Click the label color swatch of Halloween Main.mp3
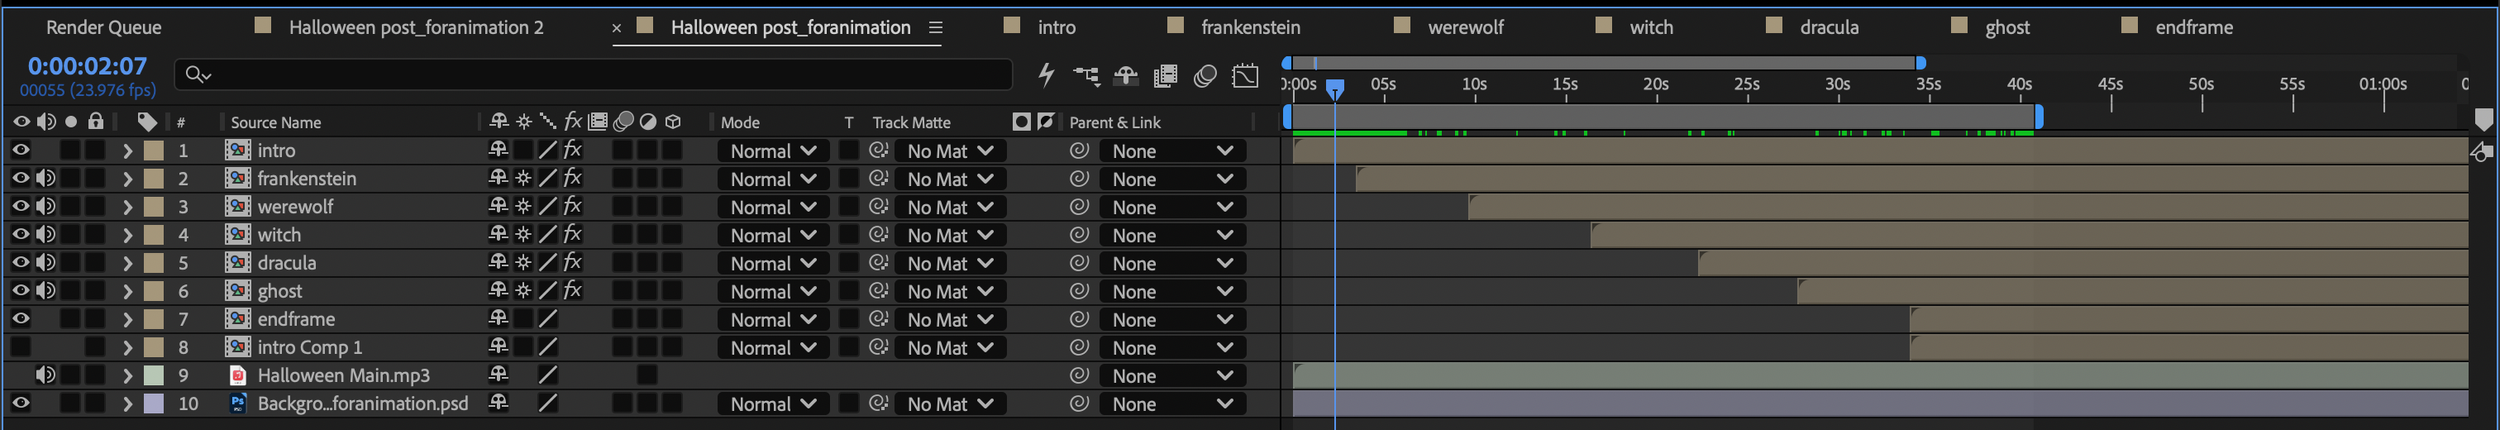The image size is (2500, 430). point(154,375)
